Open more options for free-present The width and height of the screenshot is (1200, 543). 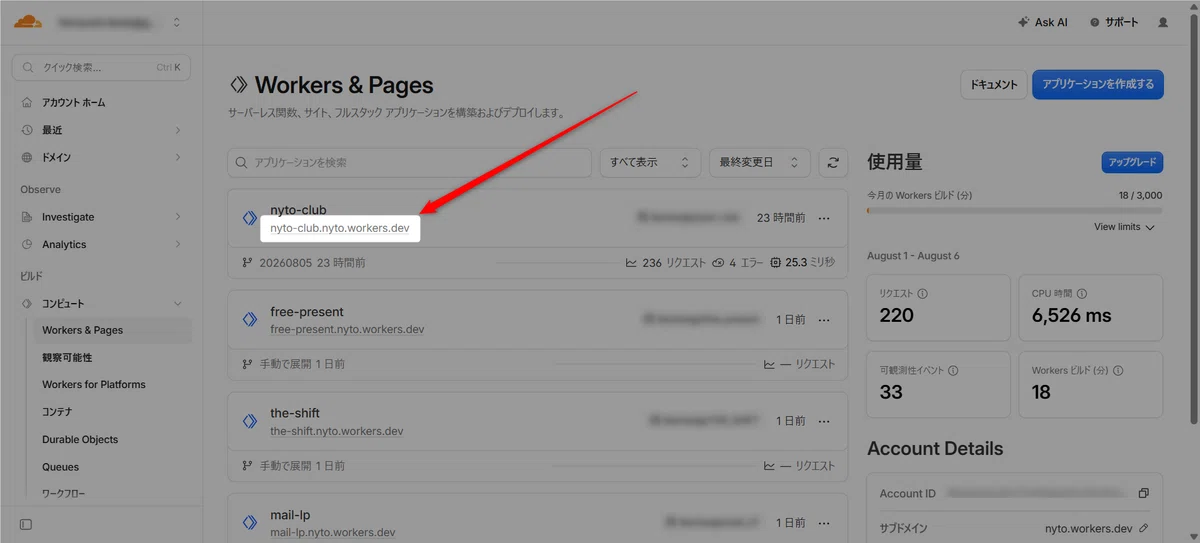click(824, 320)
